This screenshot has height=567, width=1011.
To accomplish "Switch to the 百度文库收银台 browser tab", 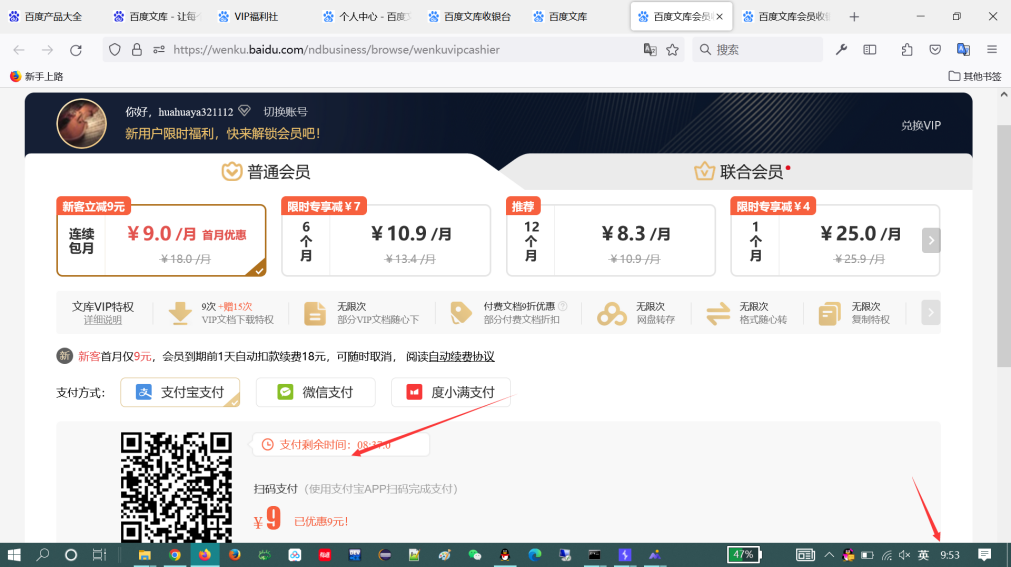I will coord(471,17).
